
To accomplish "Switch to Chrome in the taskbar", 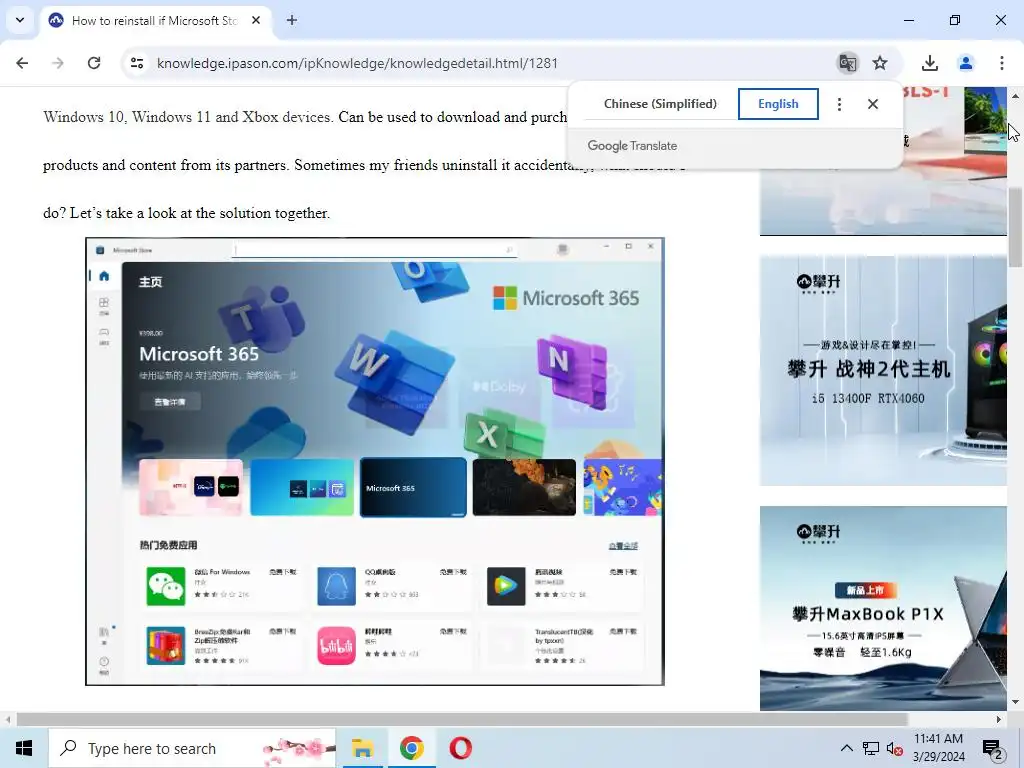I will 411,748.
